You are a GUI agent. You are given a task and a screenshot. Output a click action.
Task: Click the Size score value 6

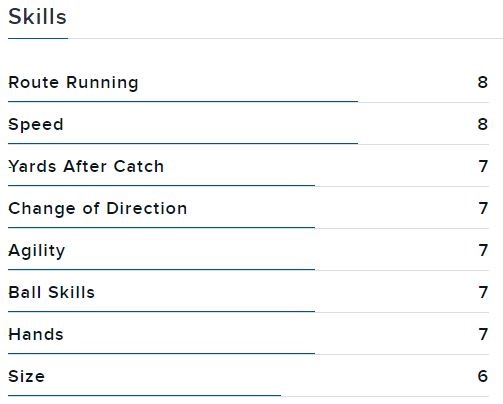click(x=483, y=376)
